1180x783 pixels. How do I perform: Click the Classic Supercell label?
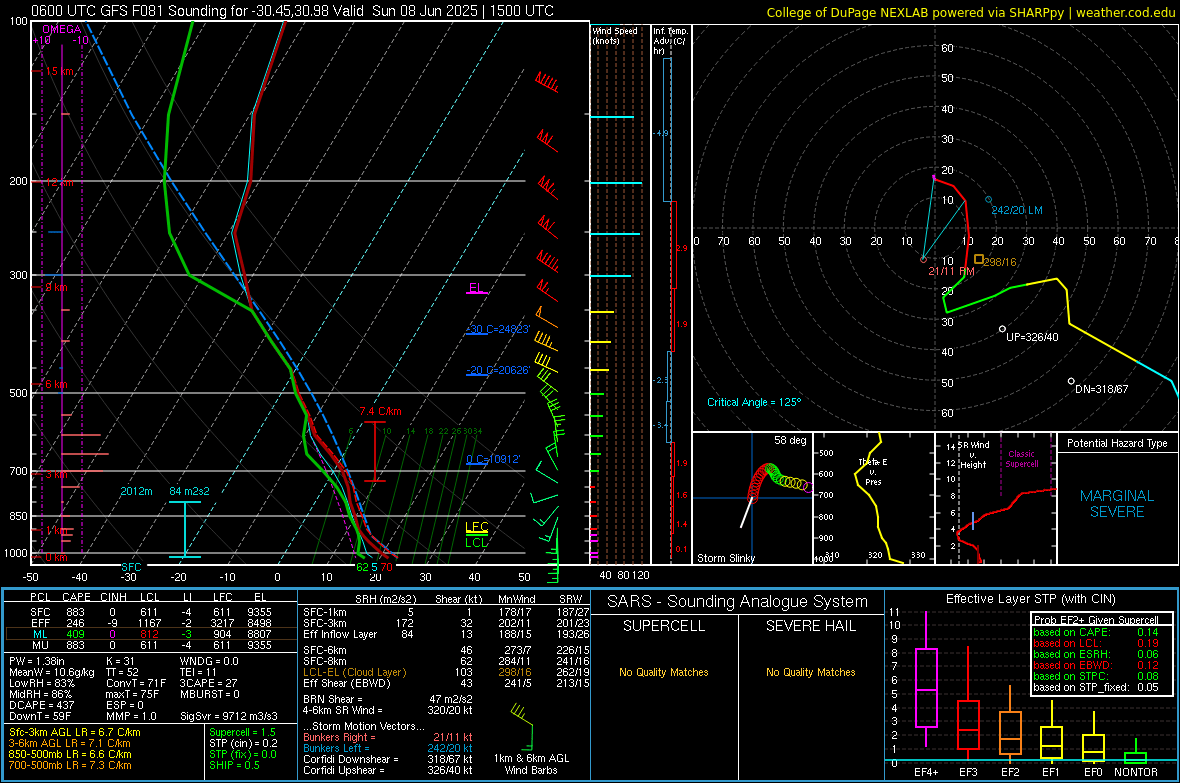coord(1021,459)
